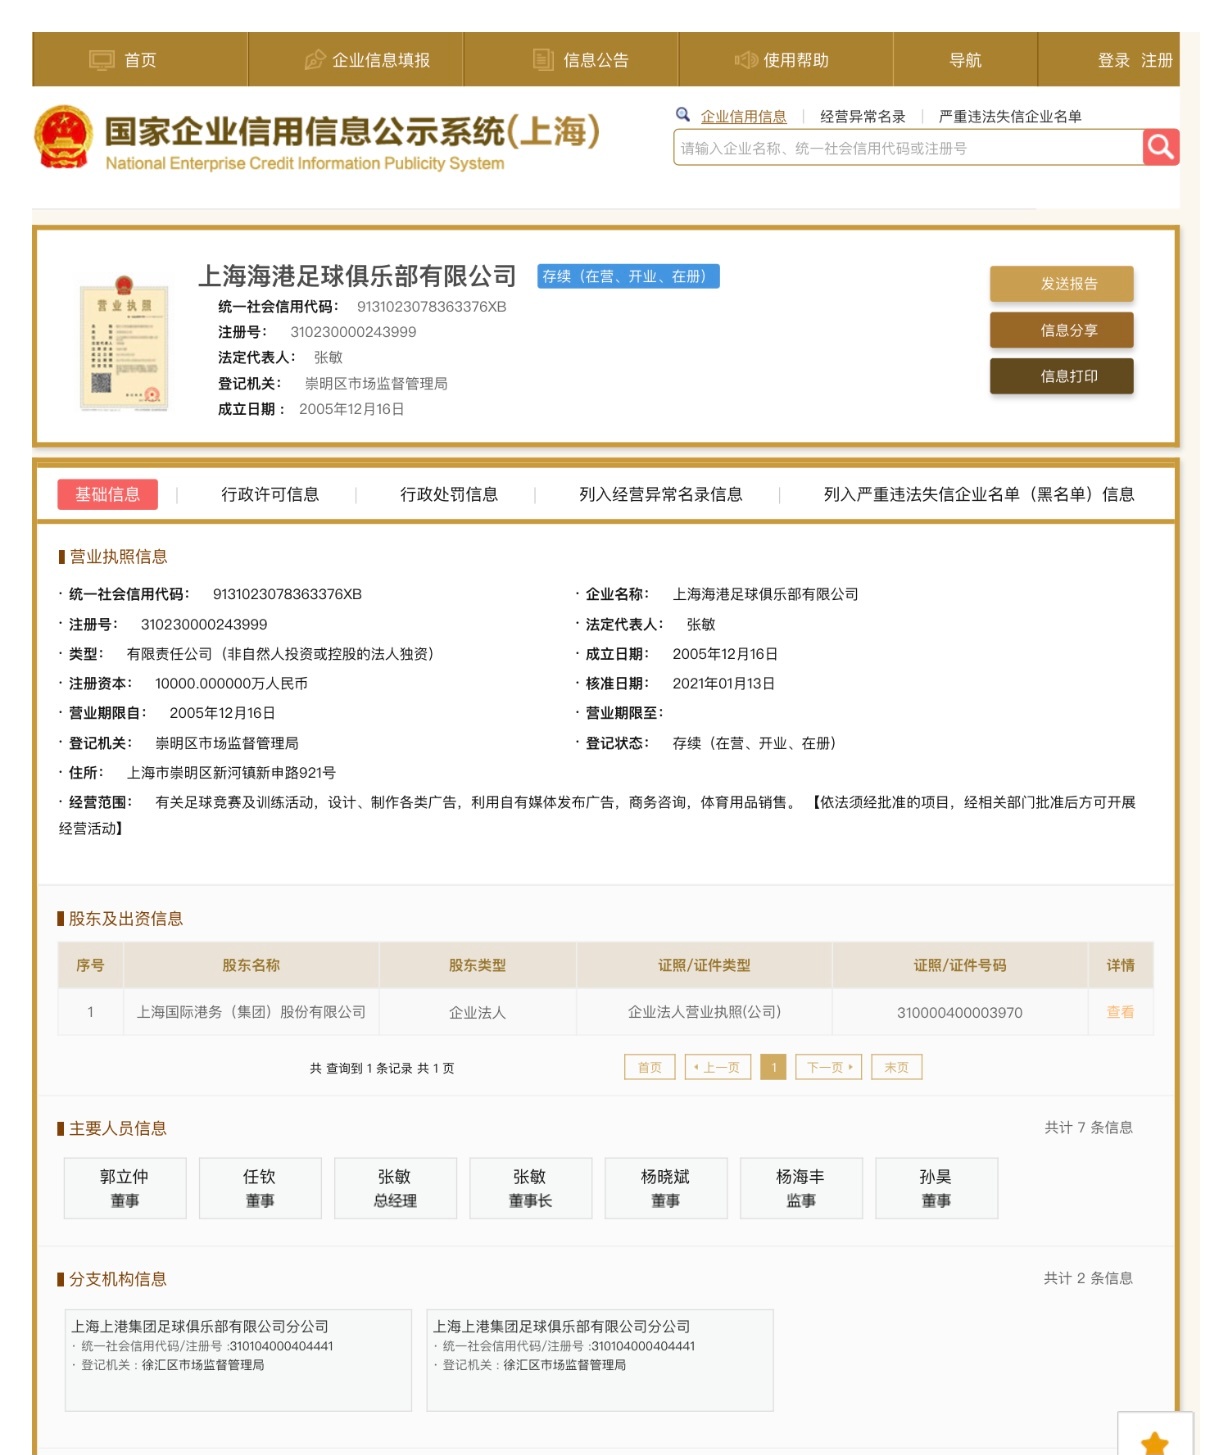Click the 首页 pagination button
This screenshot has height=1455, width=1219.
[650, 1067]
